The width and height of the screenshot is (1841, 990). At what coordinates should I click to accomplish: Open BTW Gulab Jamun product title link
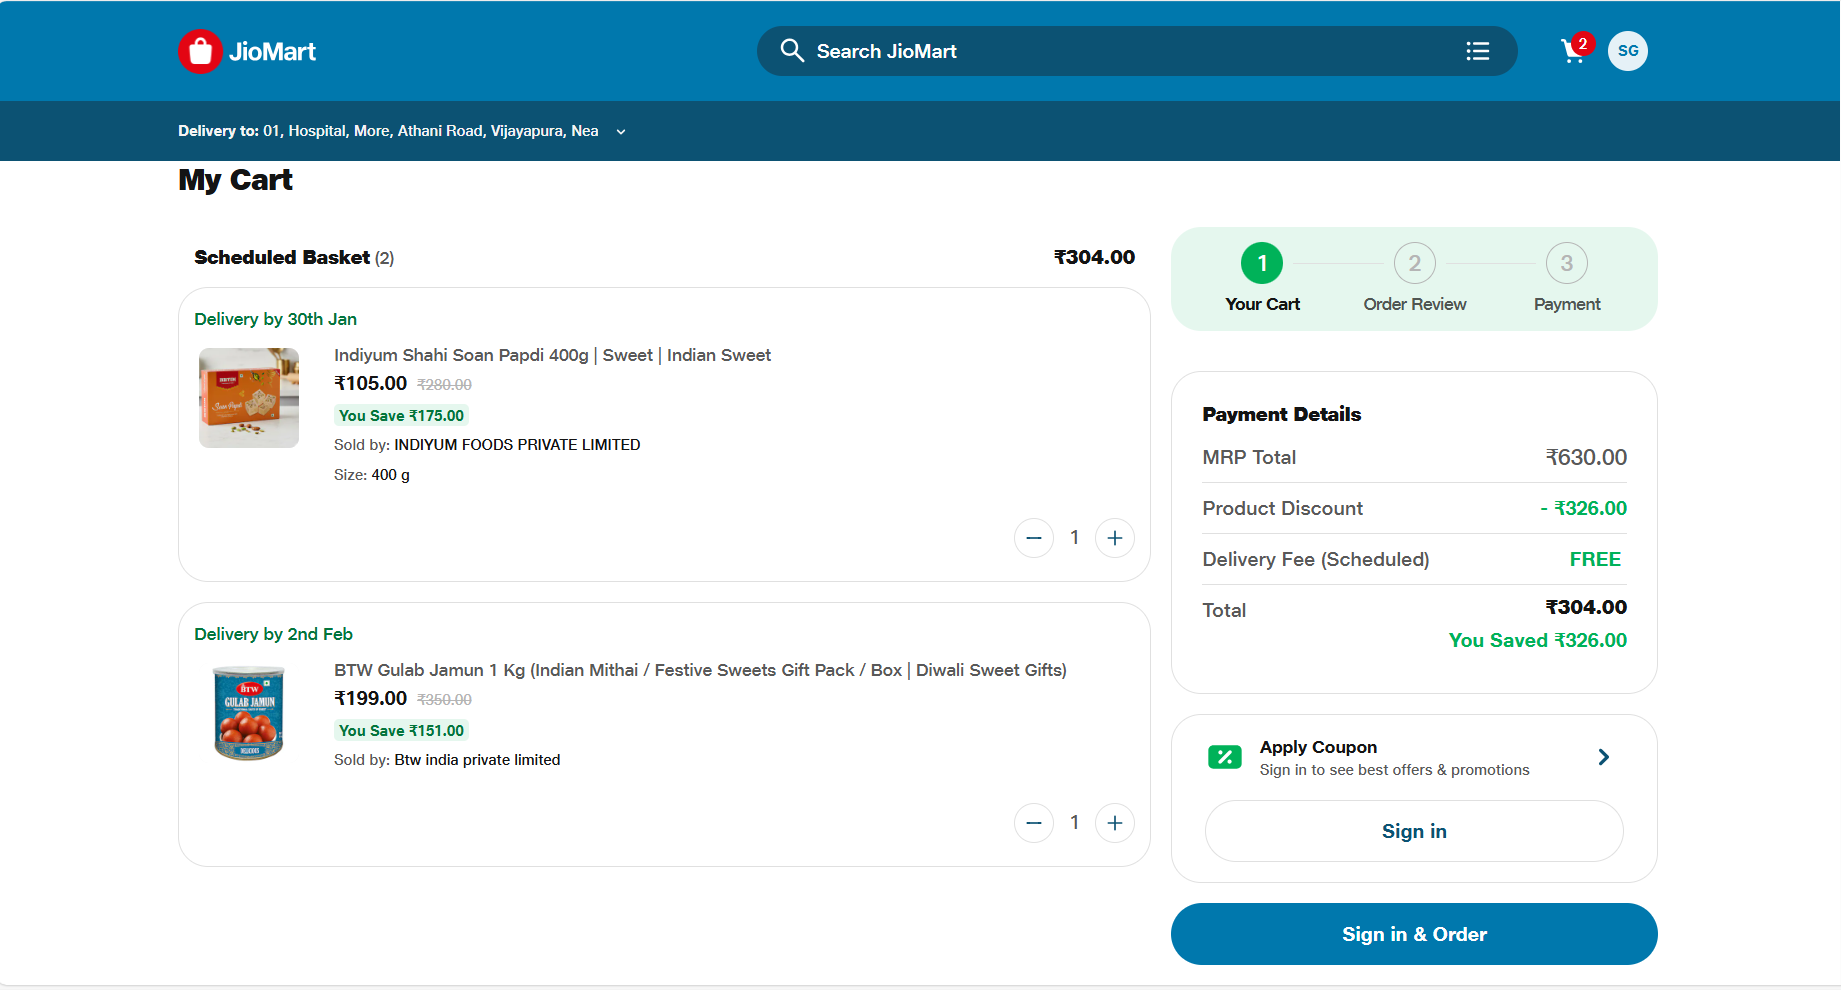[x=700, y=670]
